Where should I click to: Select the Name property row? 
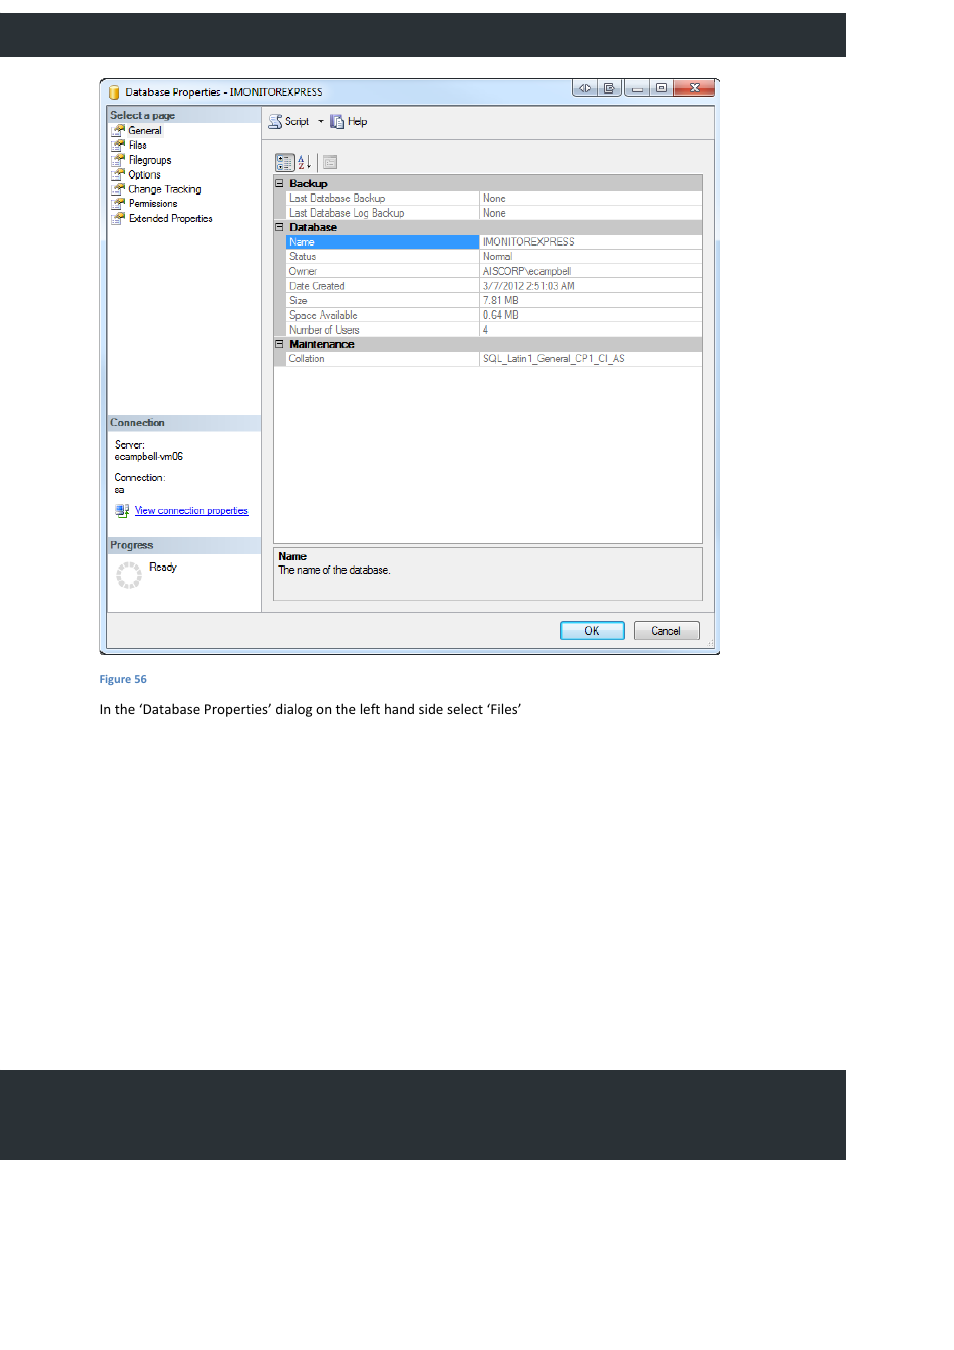click(x=494, y=242)
